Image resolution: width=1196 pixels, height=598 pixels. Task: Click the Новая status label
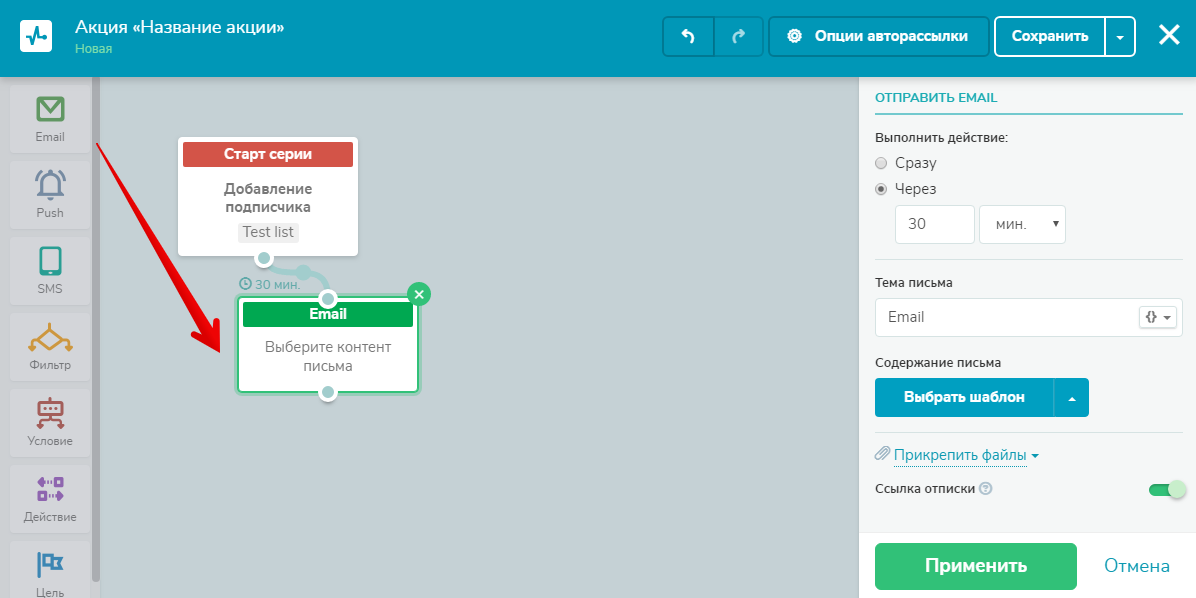click(93, 49)
